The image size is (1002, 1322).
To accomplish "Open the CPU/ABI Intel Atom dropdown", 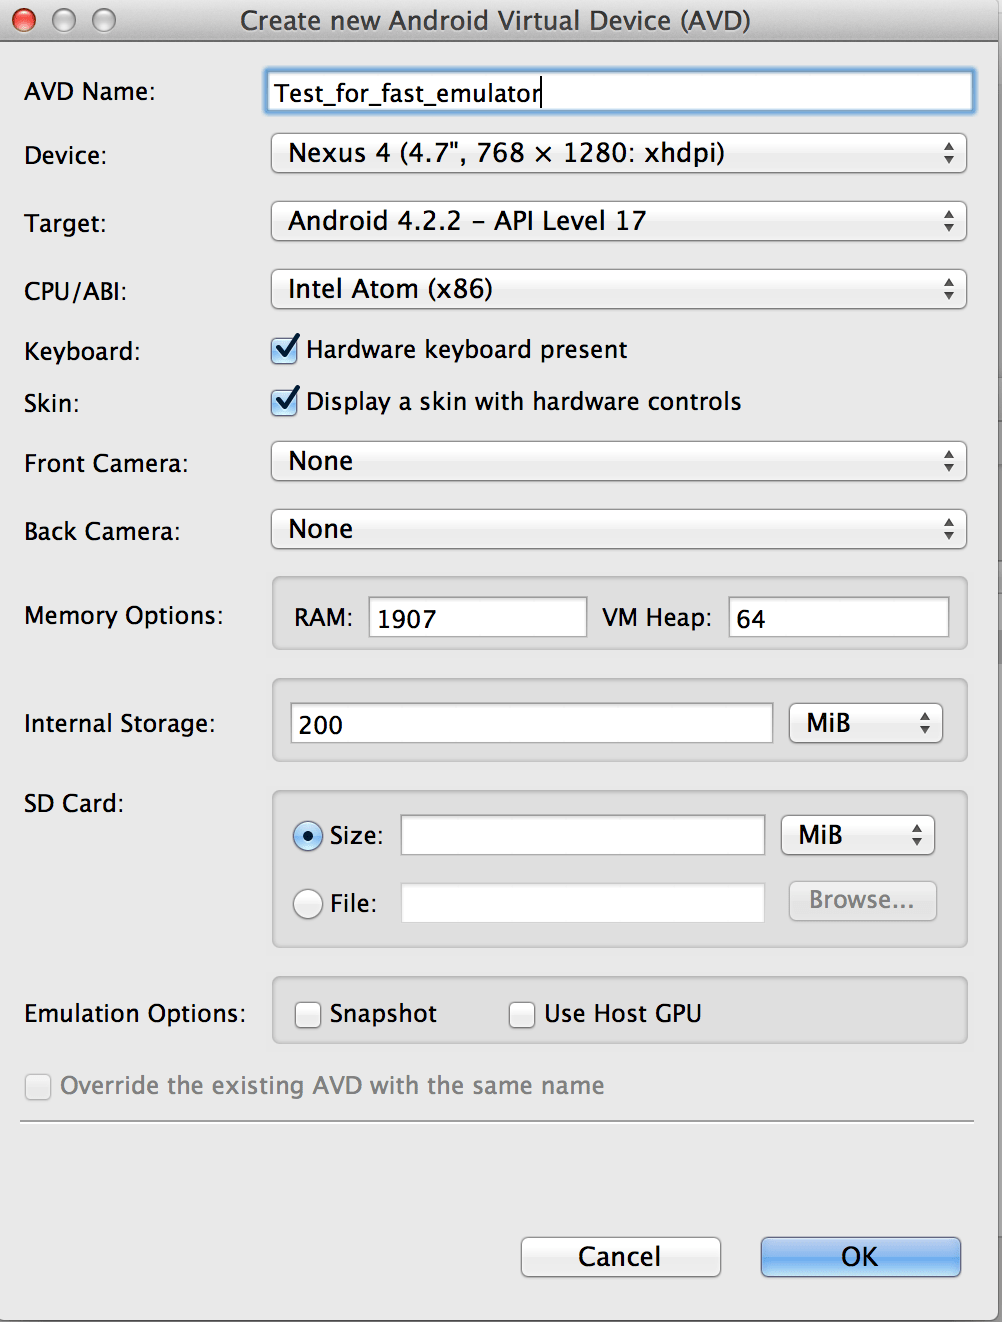I will (618, 289).
